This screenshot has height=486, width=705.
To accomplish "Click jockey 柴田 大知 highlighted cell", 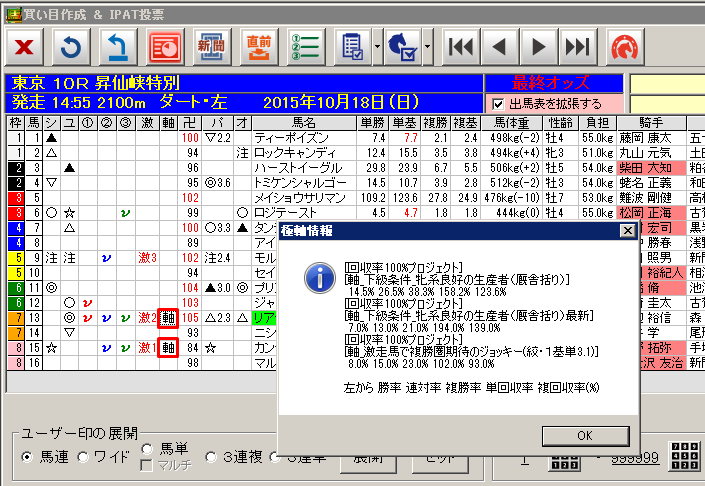I will (x=651, y=168).
